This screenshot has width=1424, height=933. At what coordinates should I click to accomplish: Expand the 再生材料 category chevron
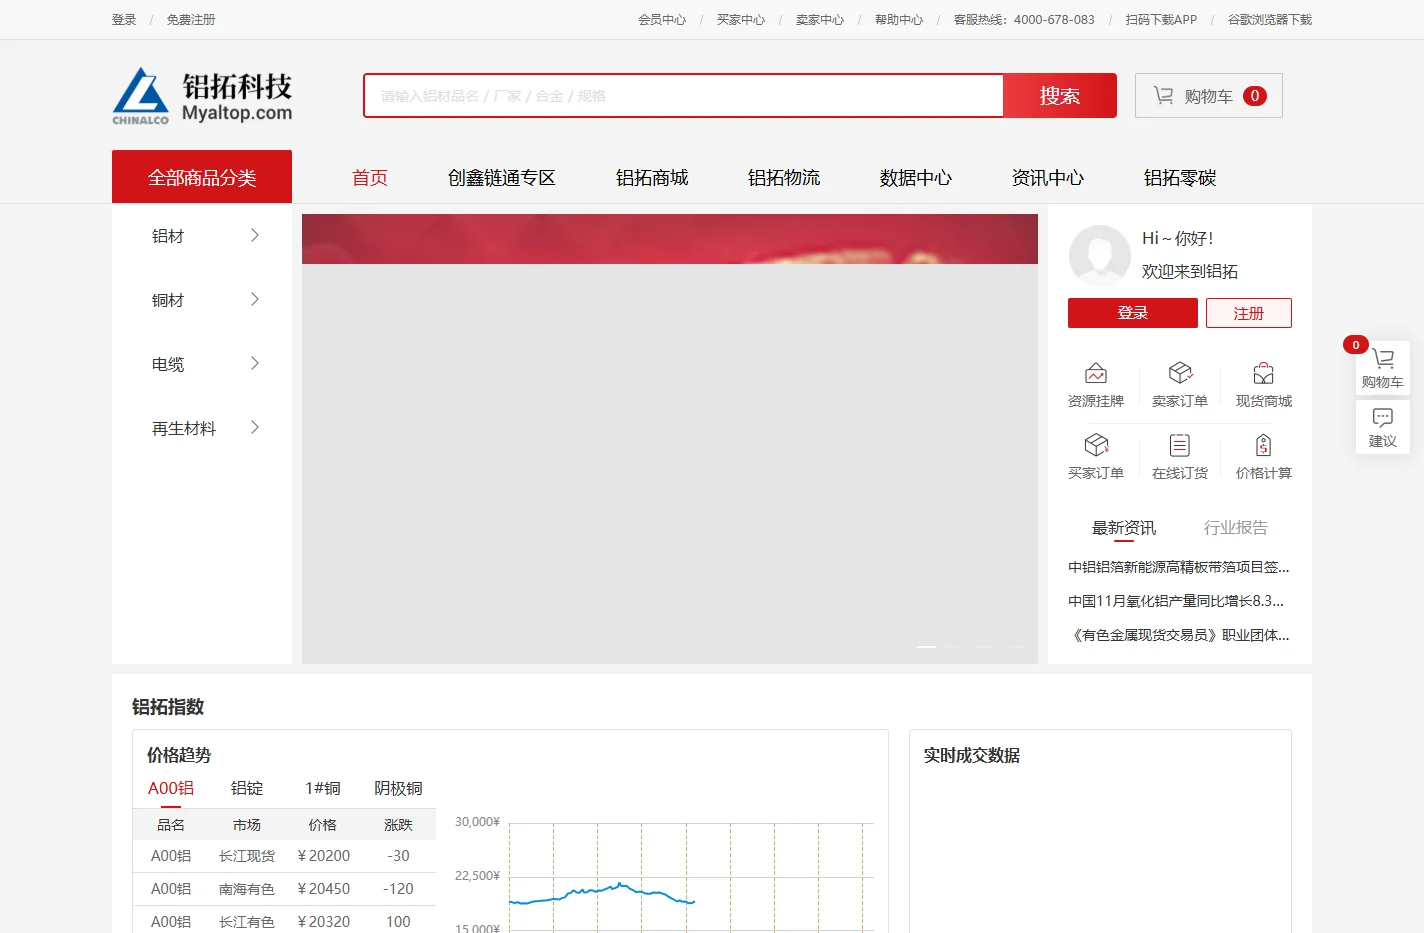point(255,427)
